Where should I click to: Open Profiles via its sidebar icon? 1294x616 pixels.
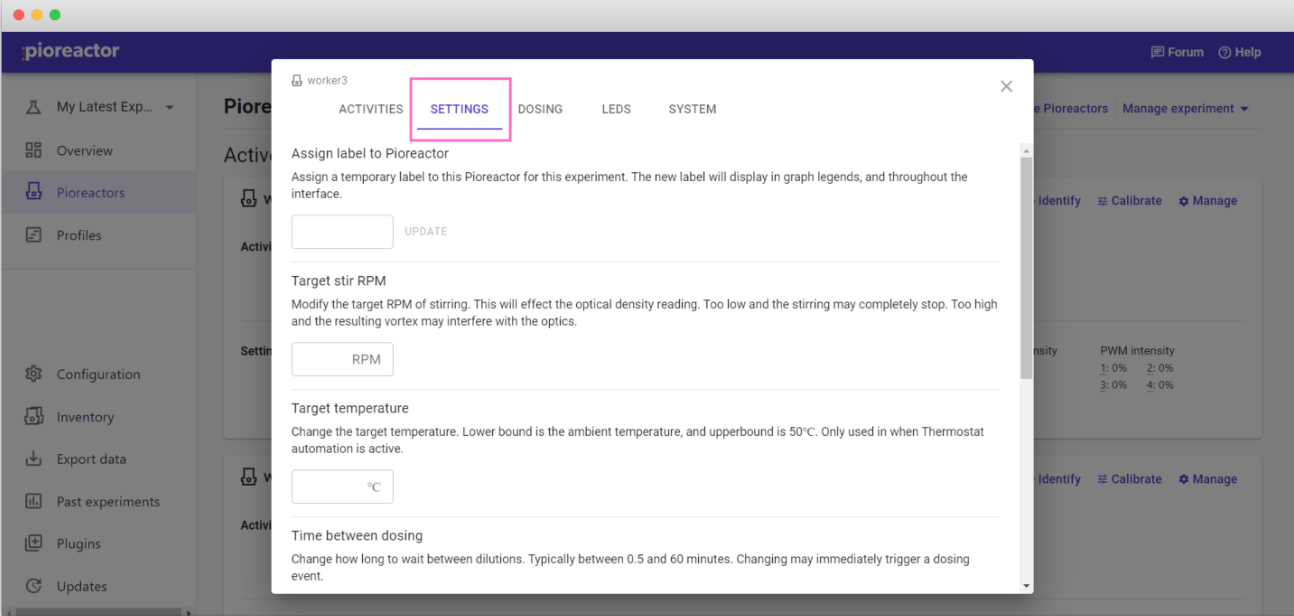point(34,235)
